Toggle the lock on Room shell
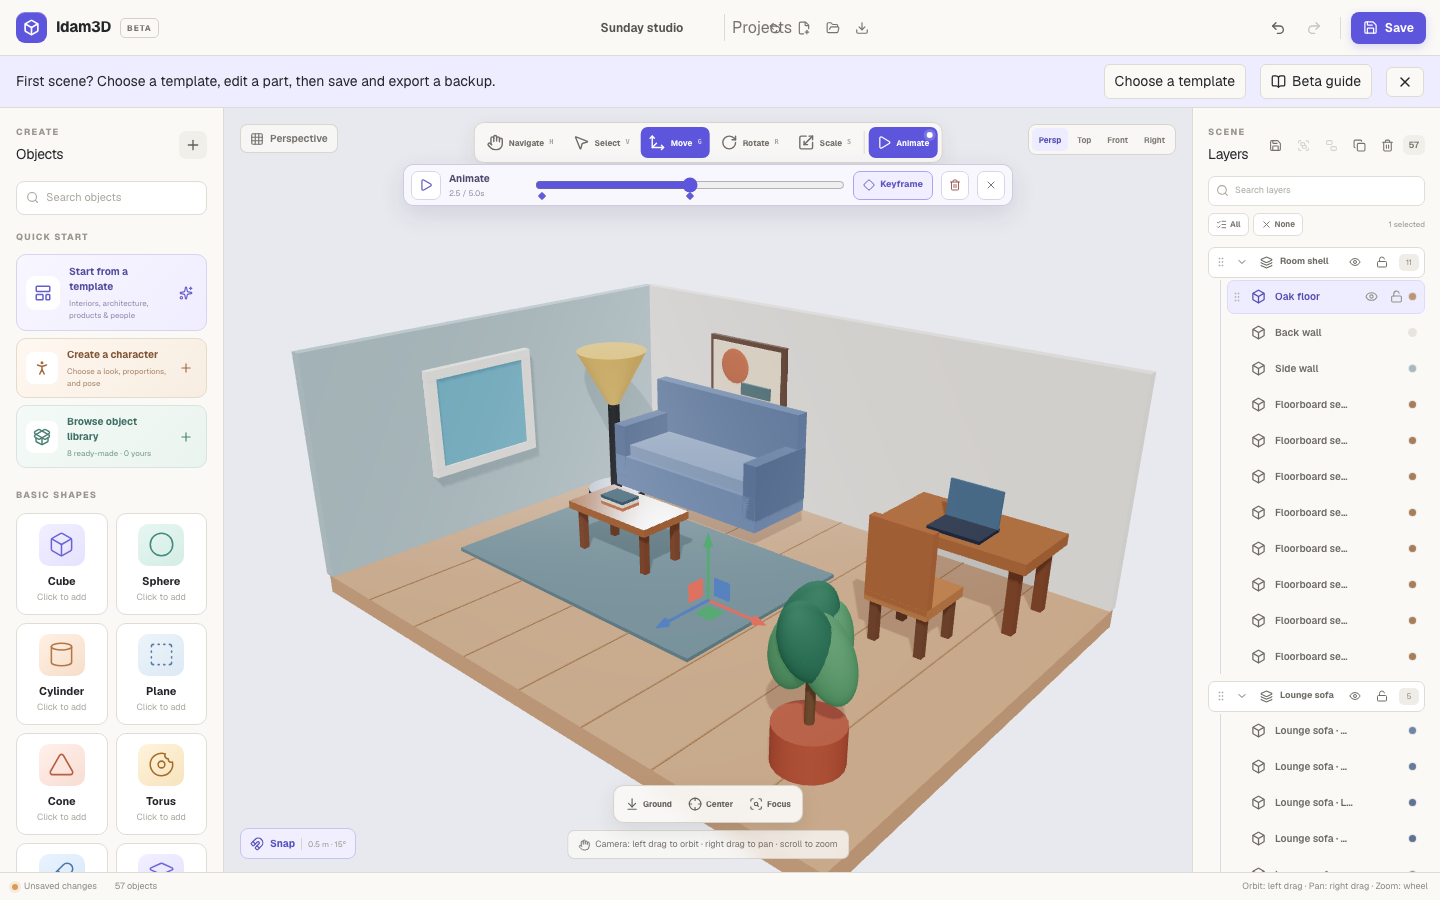This screenshot has height=900, width=1440. pos(1382,262)
